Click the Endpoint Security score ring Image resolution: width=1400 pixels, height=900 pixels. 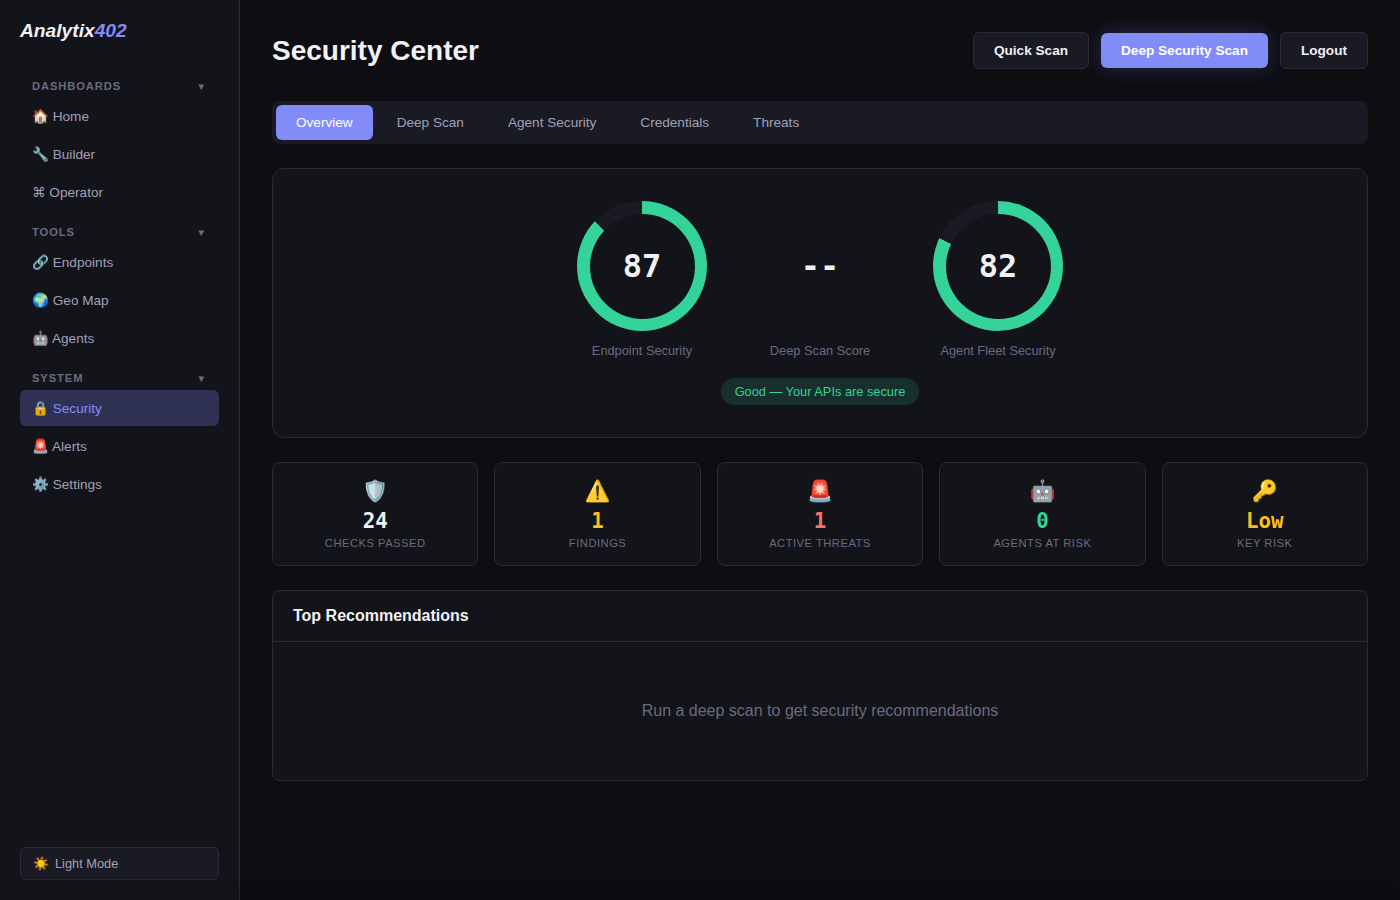coord(642,266)
